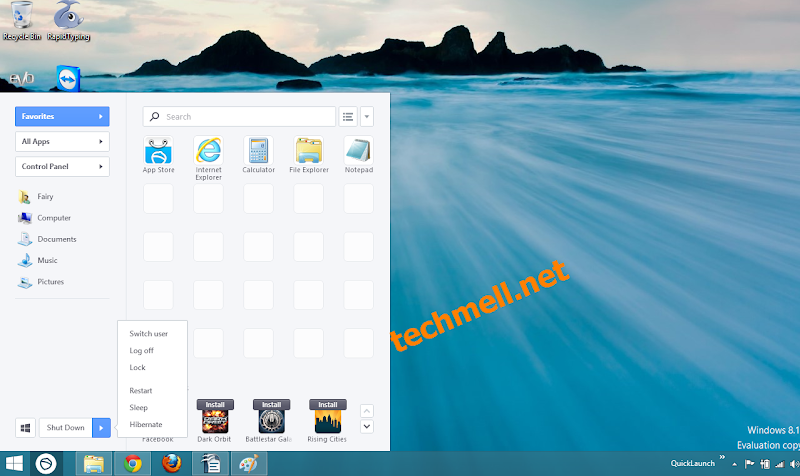The height and width of the screenshot is (476, 800).
Task: Open the TeamViewer desktop icon
Action: coord(68,78)
